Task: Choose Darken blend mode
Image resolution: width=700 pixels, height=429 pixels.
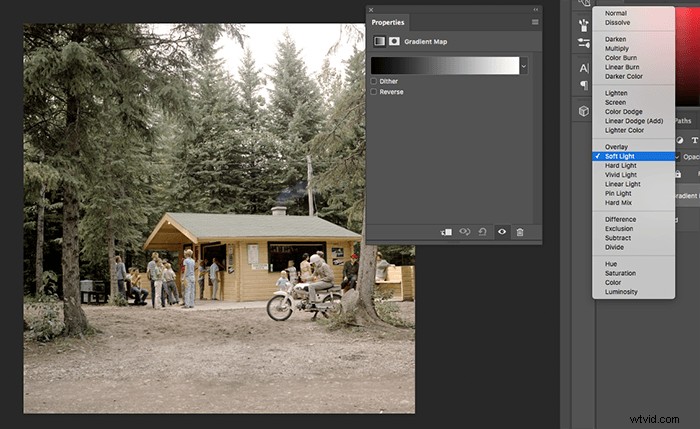Action: coord(633,39)
